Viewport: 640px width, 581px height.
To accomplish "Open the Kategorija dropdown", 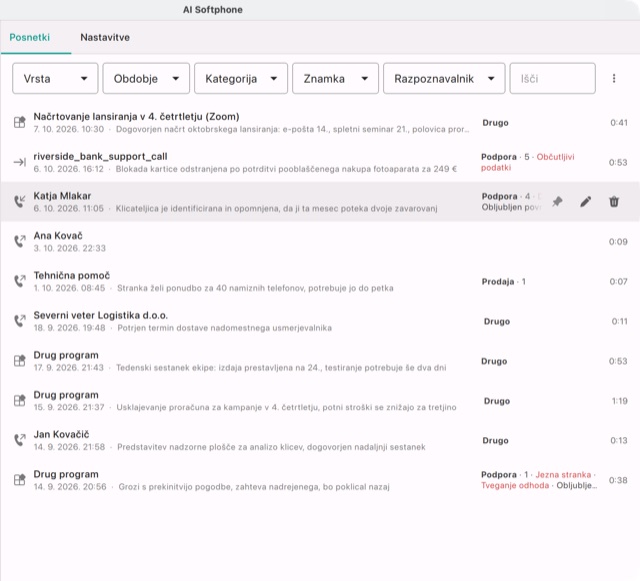I will (x=241, y=78).
